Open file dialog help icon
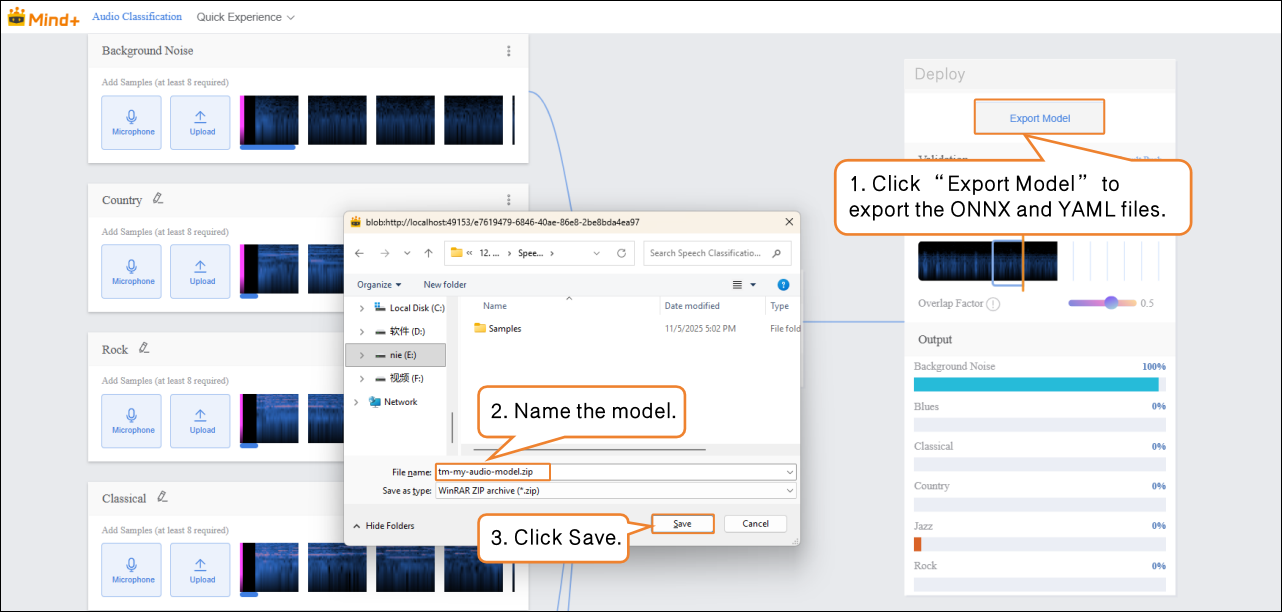 783,285
